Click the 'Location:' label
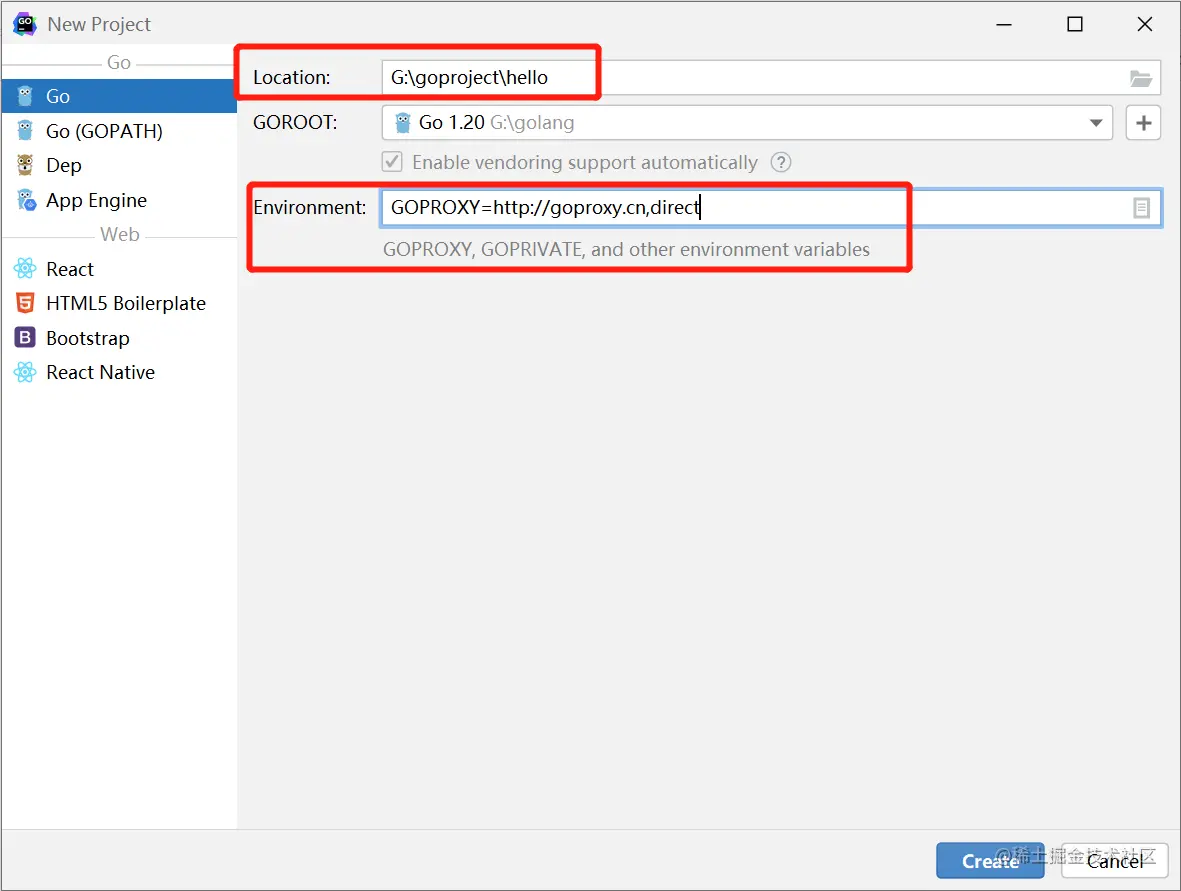 pos(291,78)
